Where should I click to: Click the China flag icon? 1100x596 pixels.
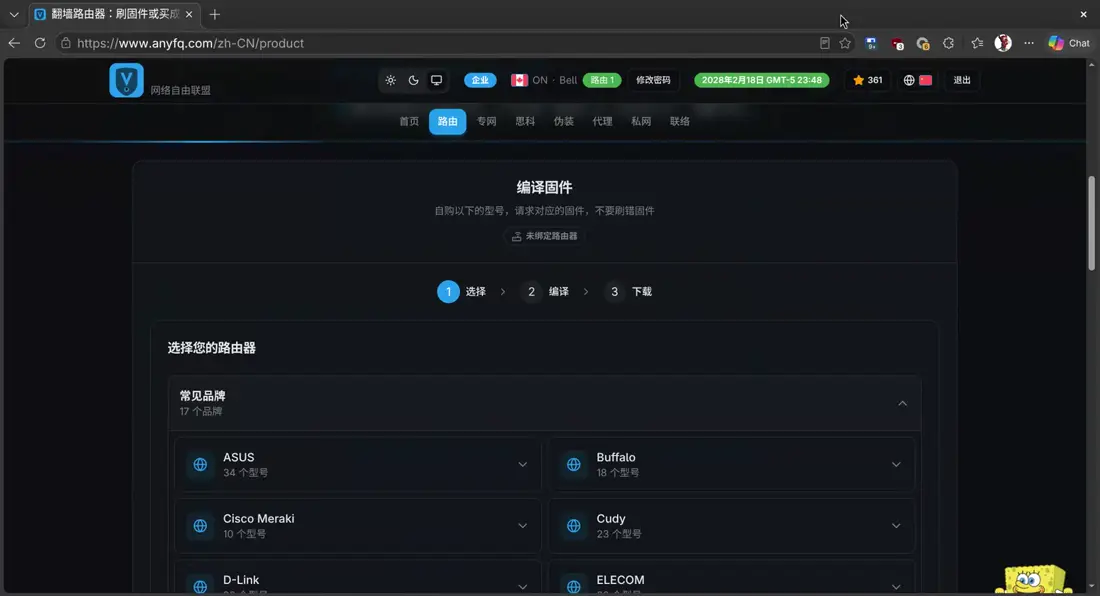click(x=925, y=80)
